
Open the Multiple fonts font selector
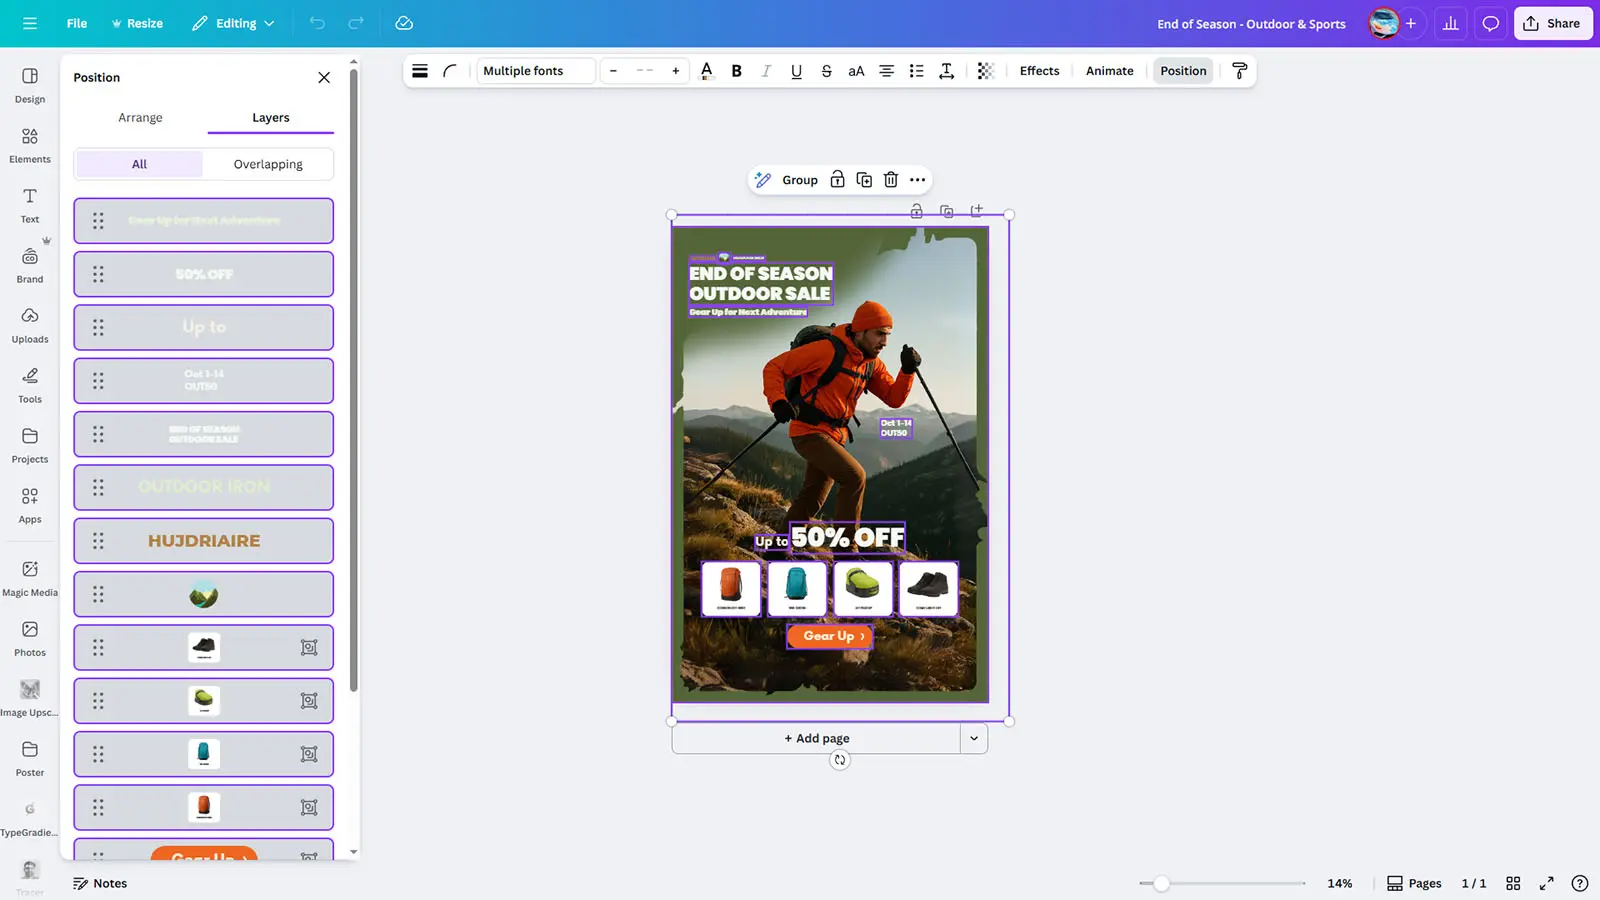click(536, 71)
